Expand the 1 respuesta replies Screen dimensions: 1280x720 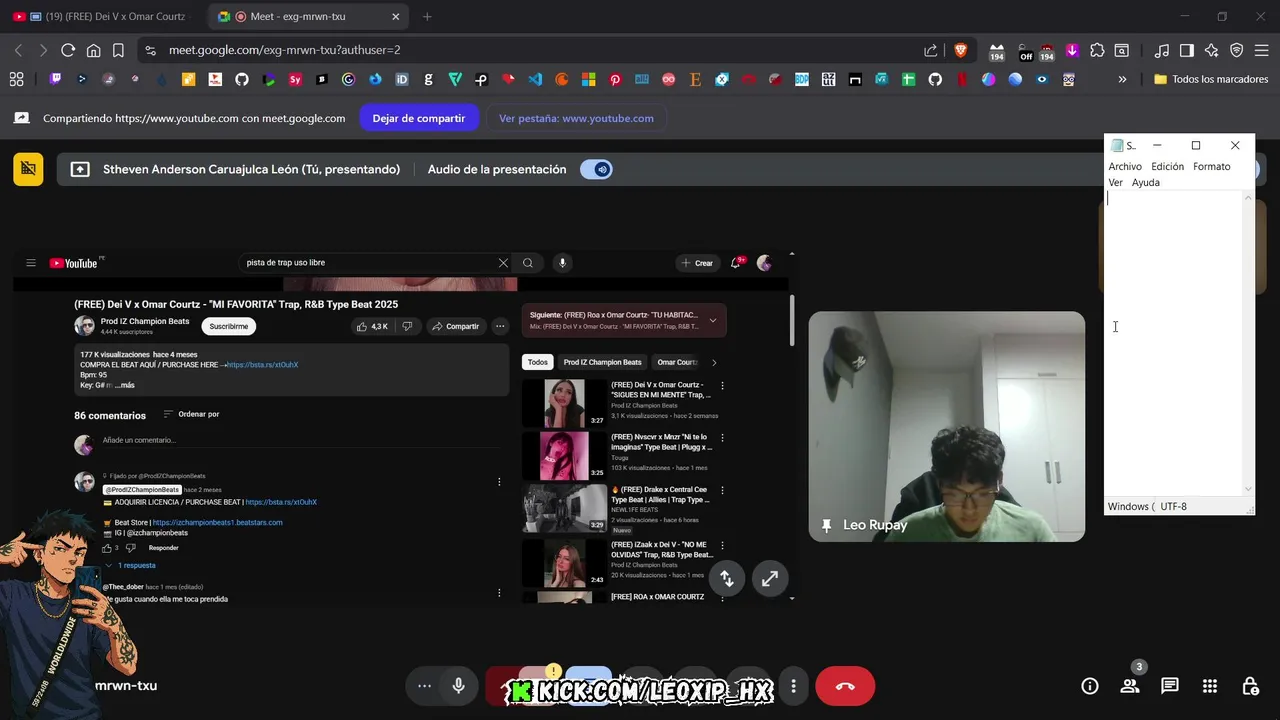tap(130, 565)
